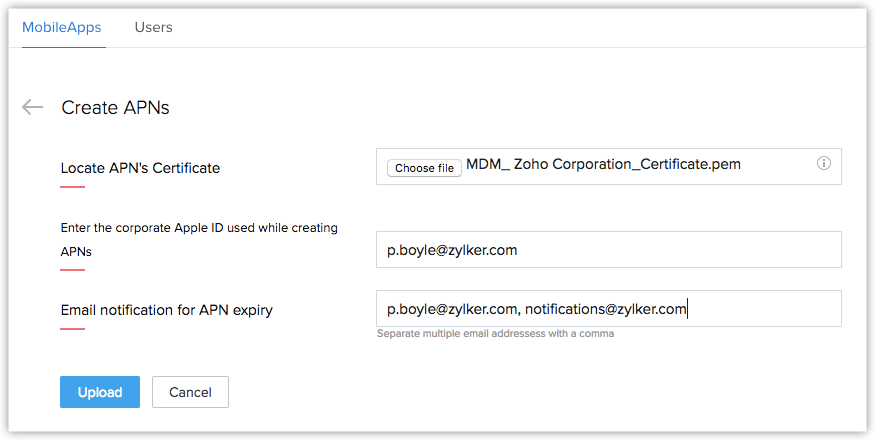Click the certificate info icon
This screenshot has width=875, height=440.
click(824, 164)
